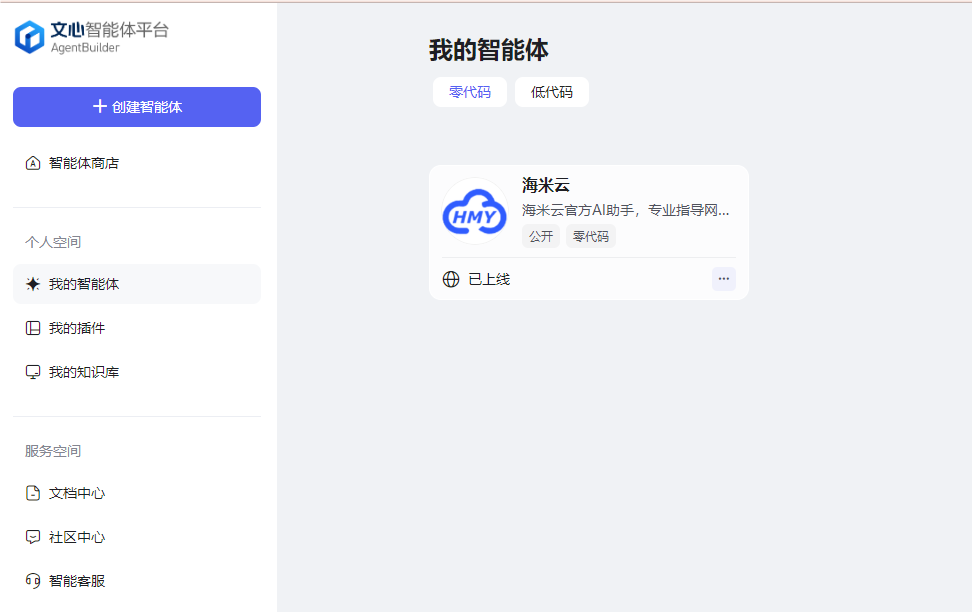
Task: Click the Wenxin AgentBuilder logo icon
Action: coord(29,37)
